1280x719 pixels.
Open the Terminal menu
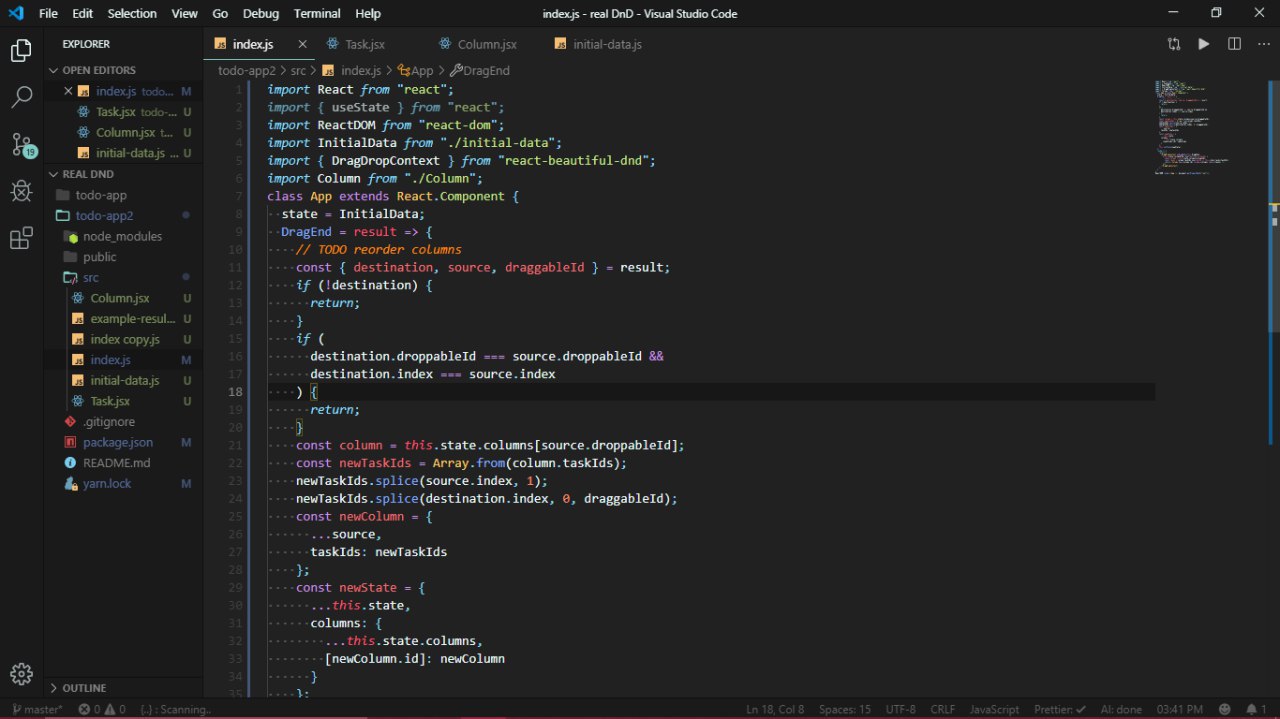pyautogui.click(x=315, y=13)
